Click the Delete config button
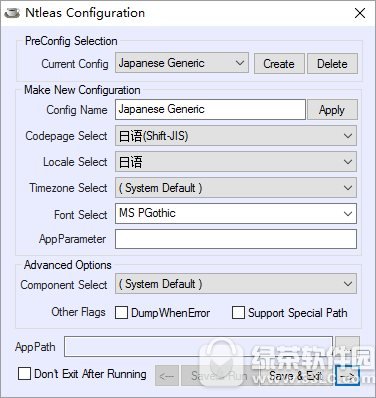 [332, 63]
